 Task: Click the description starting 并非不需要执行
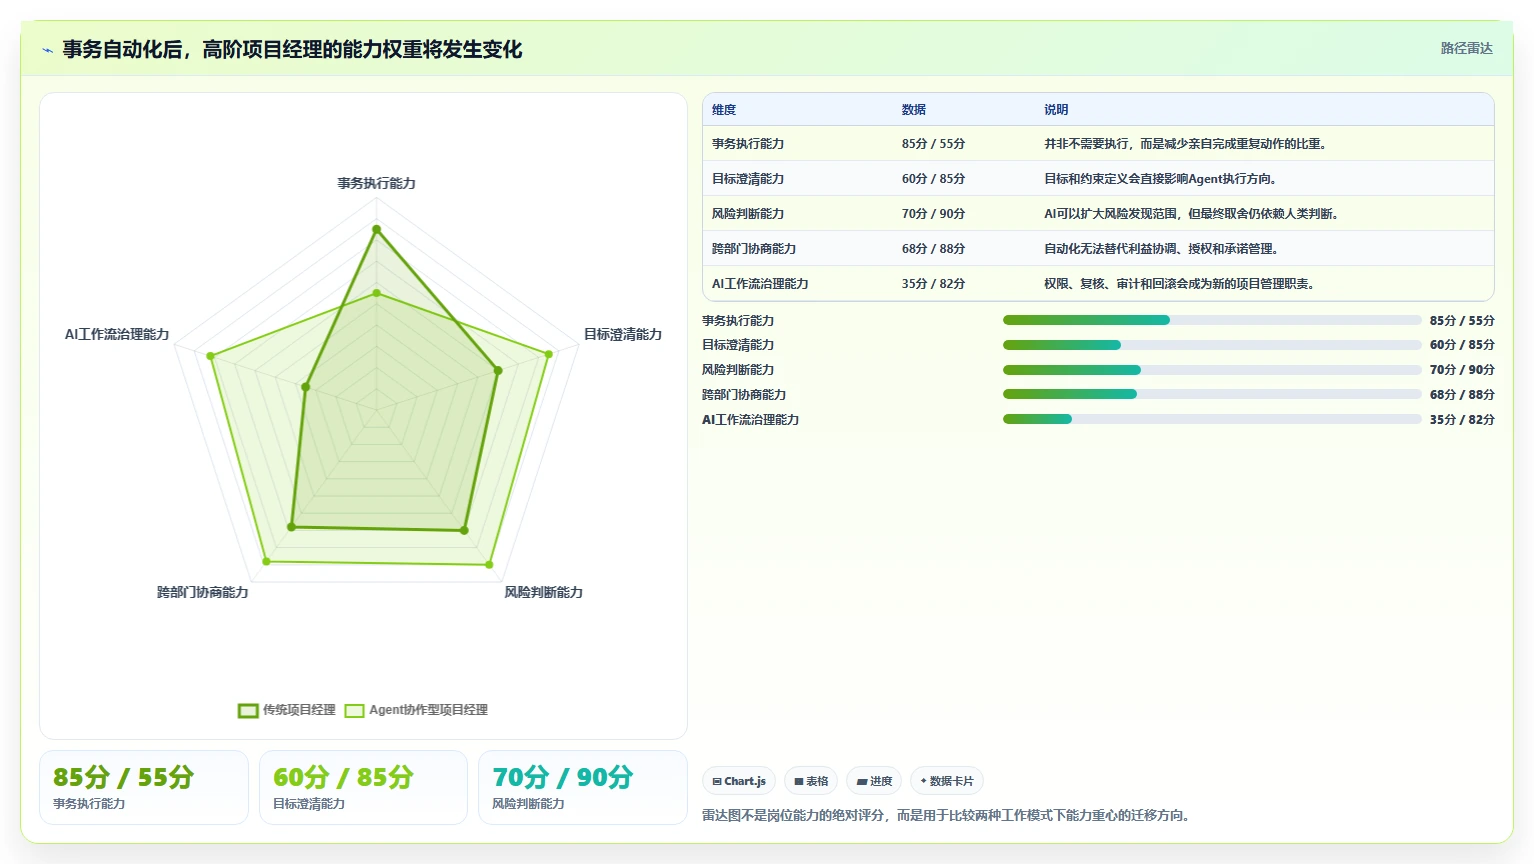1187,144
